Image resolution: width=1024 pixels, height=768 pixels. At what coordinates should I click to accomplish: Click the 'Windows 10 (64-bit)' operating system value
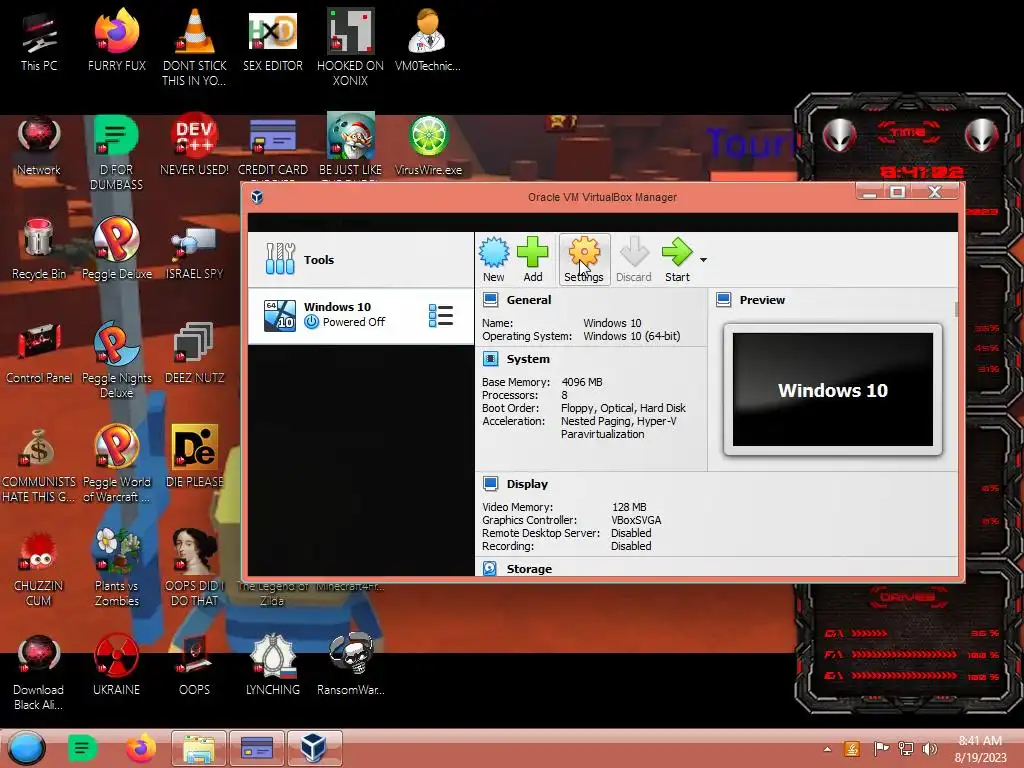(632, 336)
